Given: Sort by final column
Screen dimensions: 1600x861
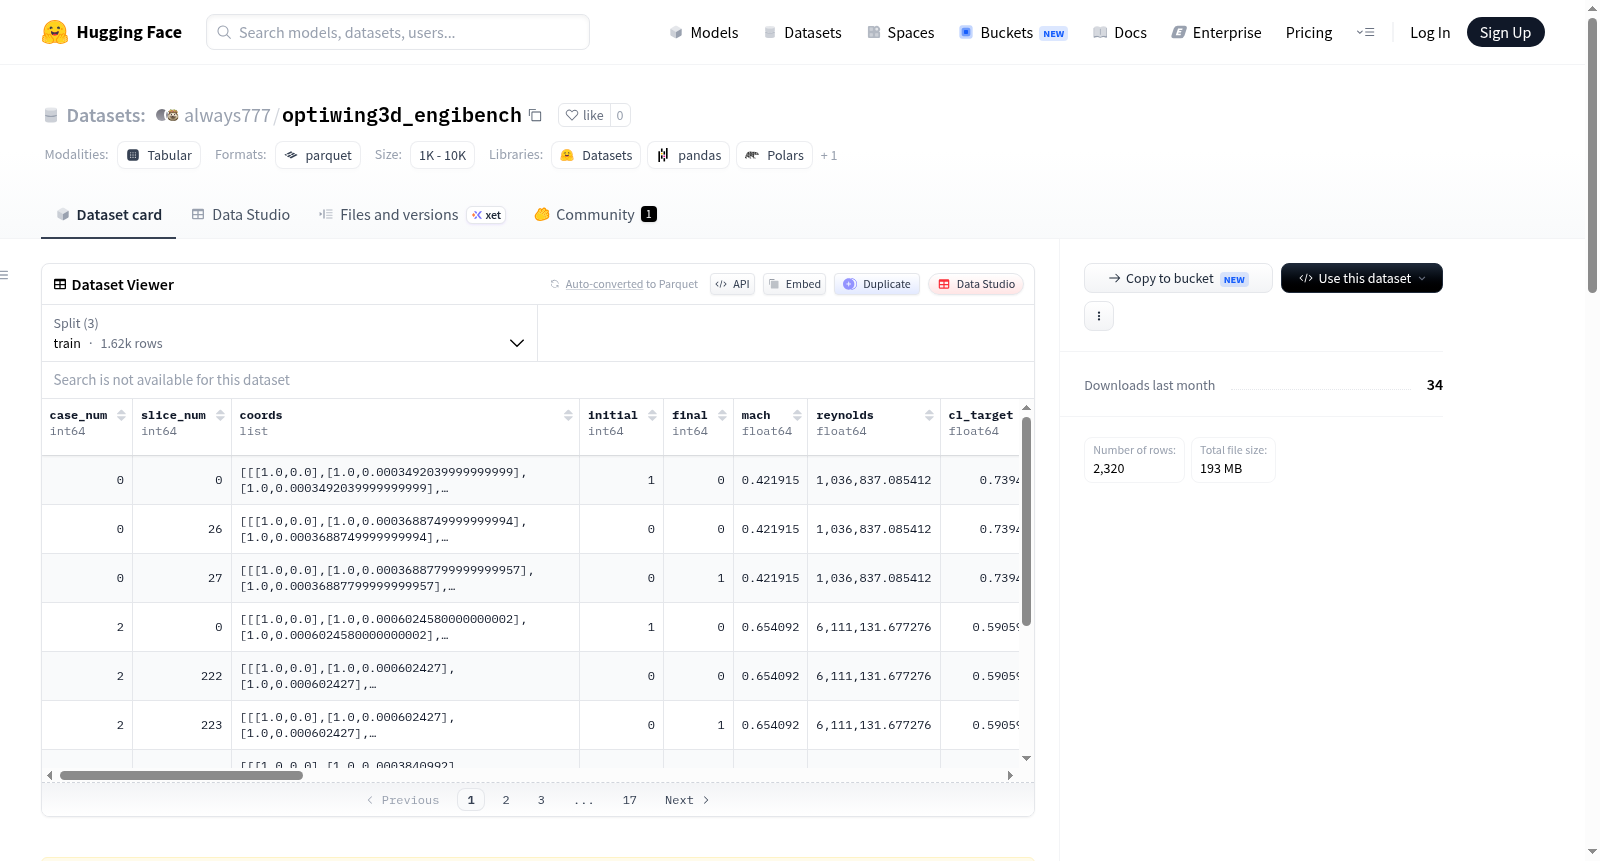Looking at the screenshot, I should coord(722,415).
